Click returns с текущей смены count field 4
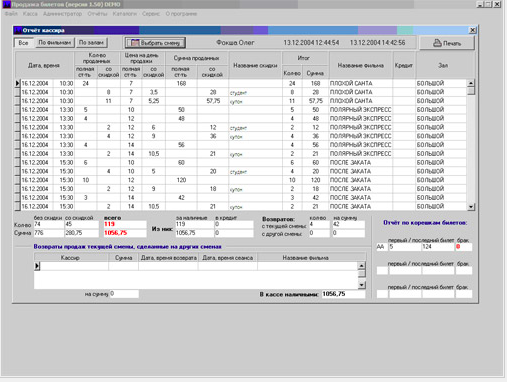Viewport: 507px width, 382px height. point(319,225)
